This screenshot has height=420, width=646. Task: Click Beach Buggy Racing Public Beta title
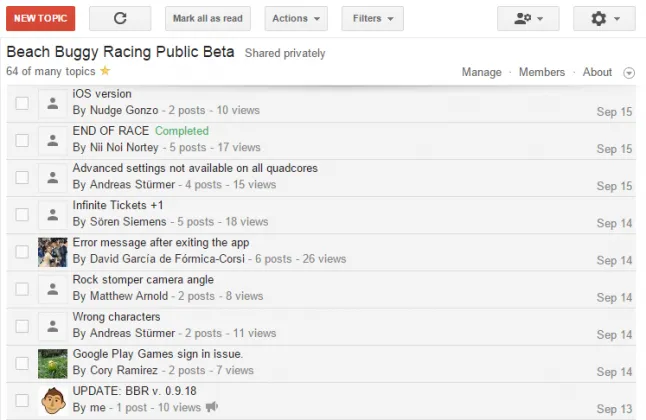click(120, 52)
